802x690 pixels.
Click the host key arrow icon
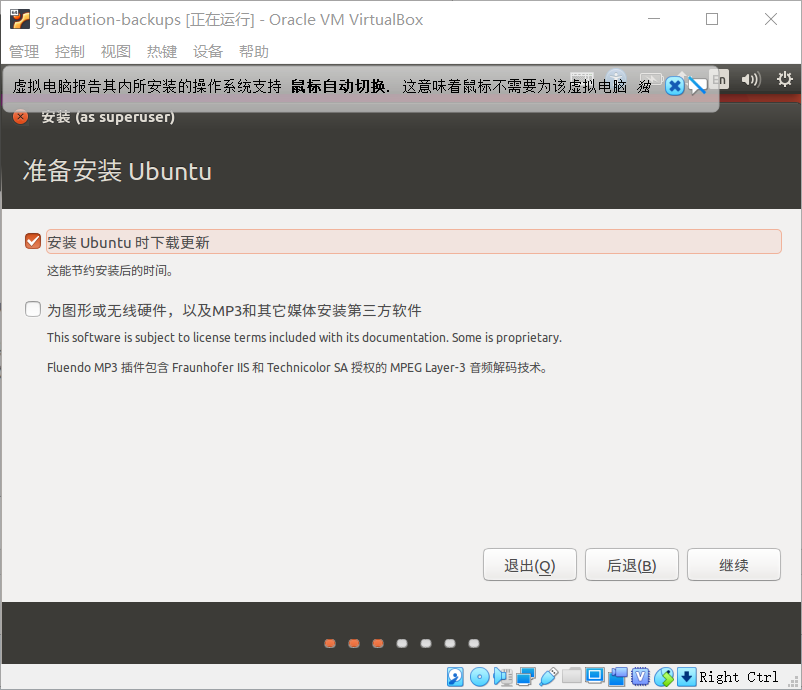(686, 677)
